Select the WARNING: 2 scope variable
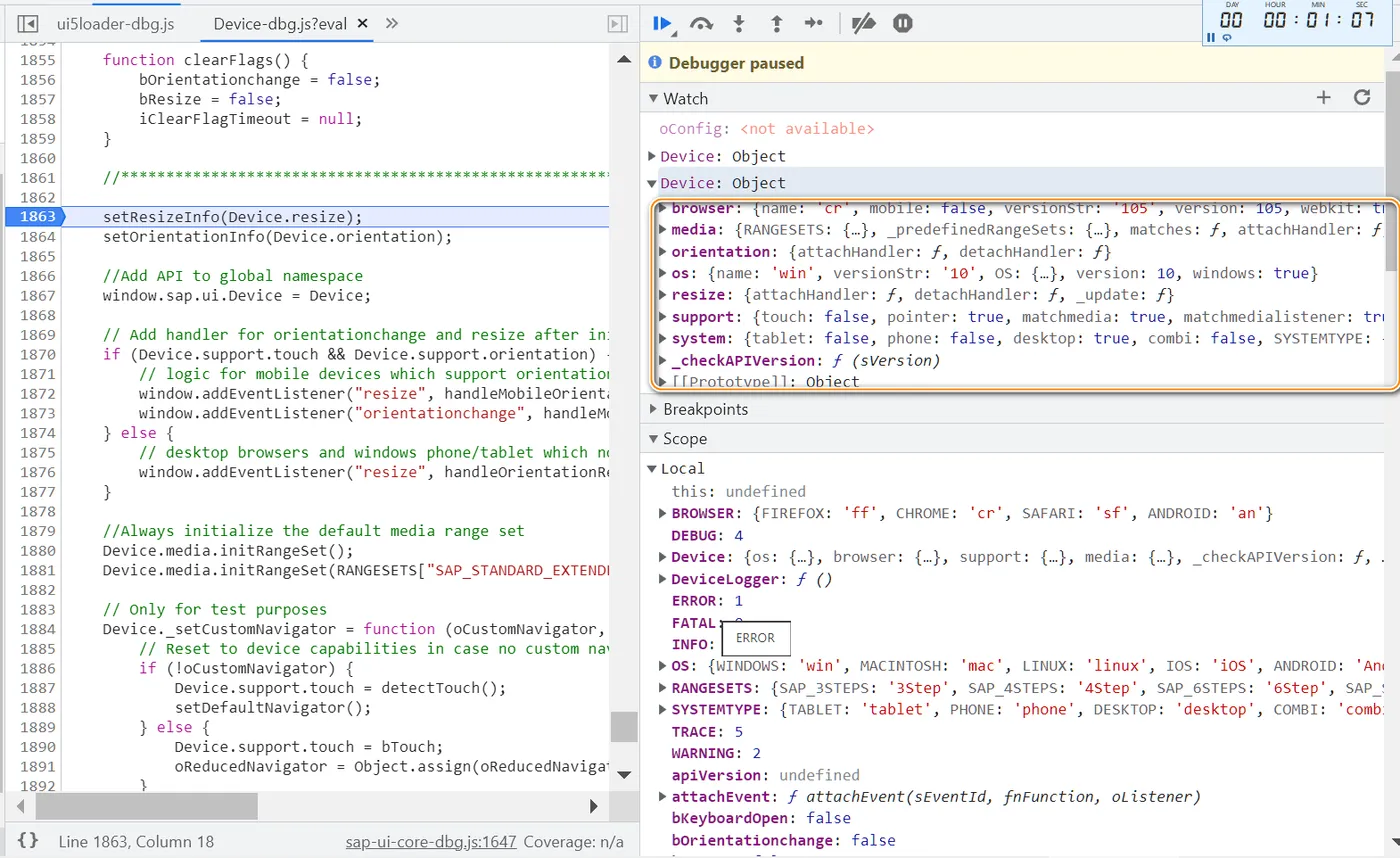 pyautogui.click(x=716, y=753)
